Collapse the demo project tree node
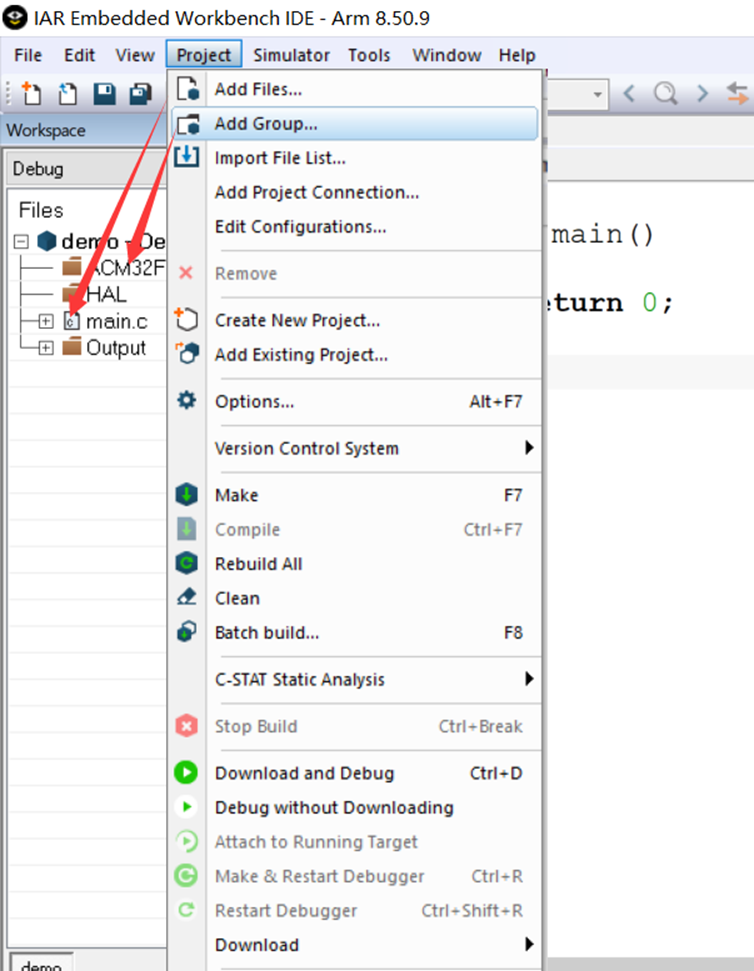This screenshot has height=971, width=754. [x=21, y=241]
